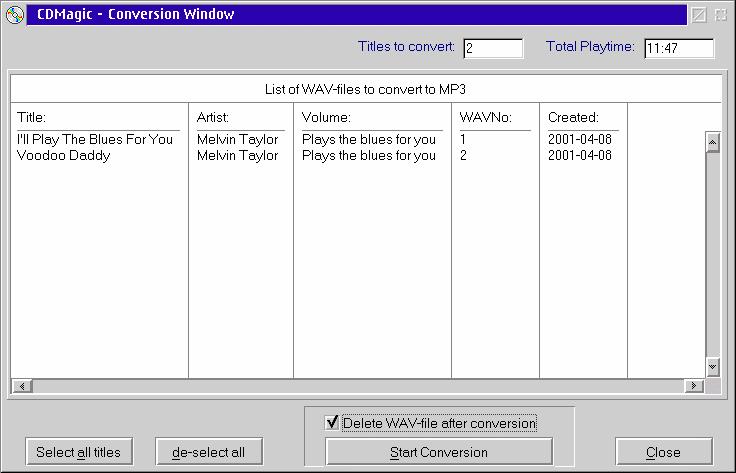Click WAVNo value 1

click(463, 139)
